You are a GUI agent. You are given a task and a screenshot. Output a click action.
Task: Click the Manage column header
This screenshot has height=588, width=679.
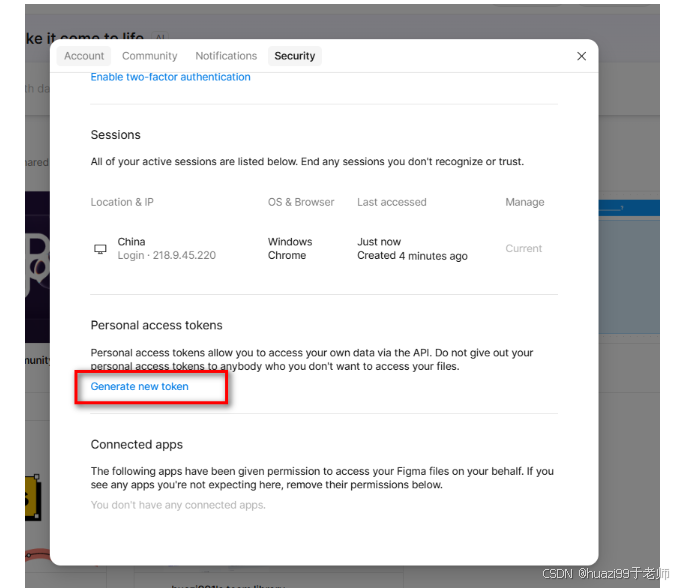[525, 202]
